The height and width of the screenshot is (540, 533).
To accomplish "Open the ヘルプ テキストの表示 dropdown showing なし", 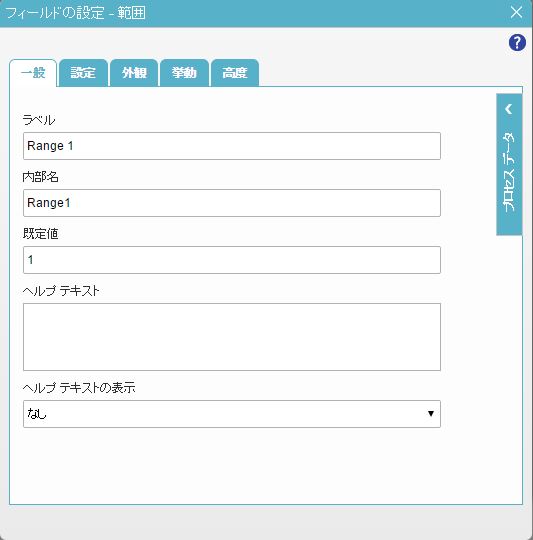I will click(x=232, y=414).
